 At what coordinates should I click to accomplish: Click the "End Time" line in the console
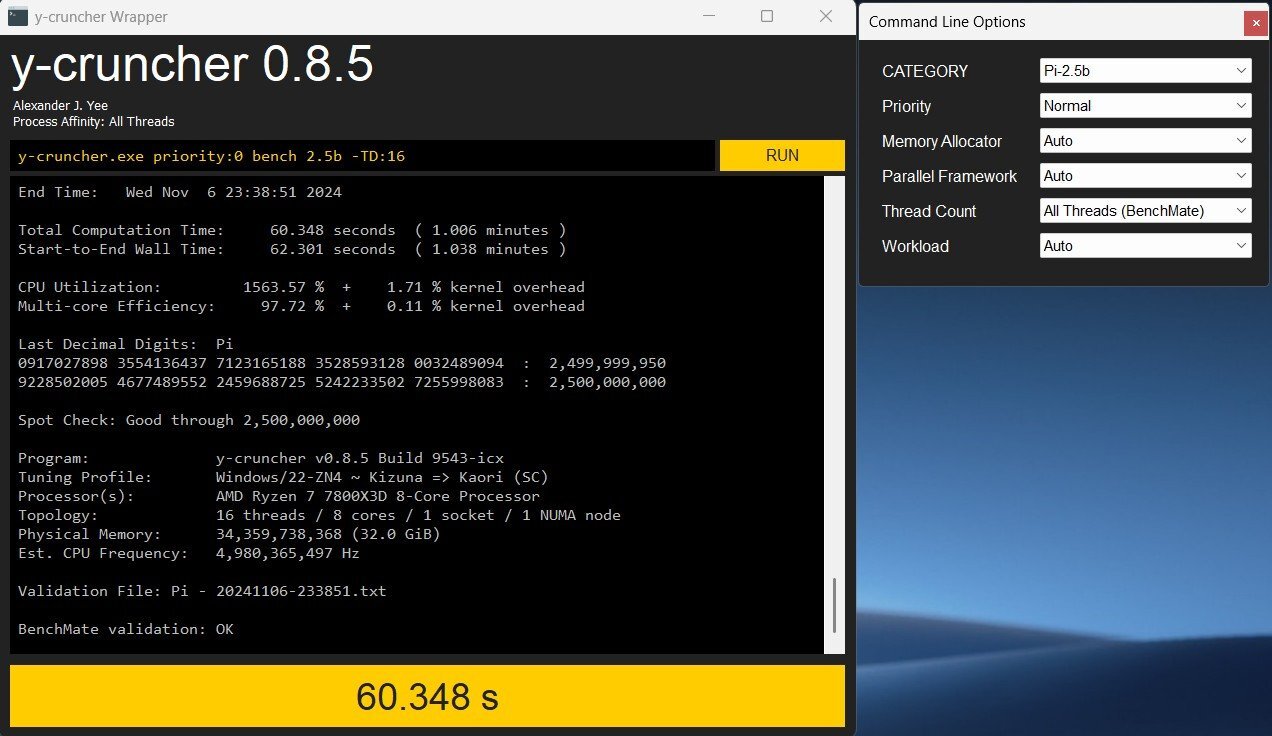(x=180, y=192)
